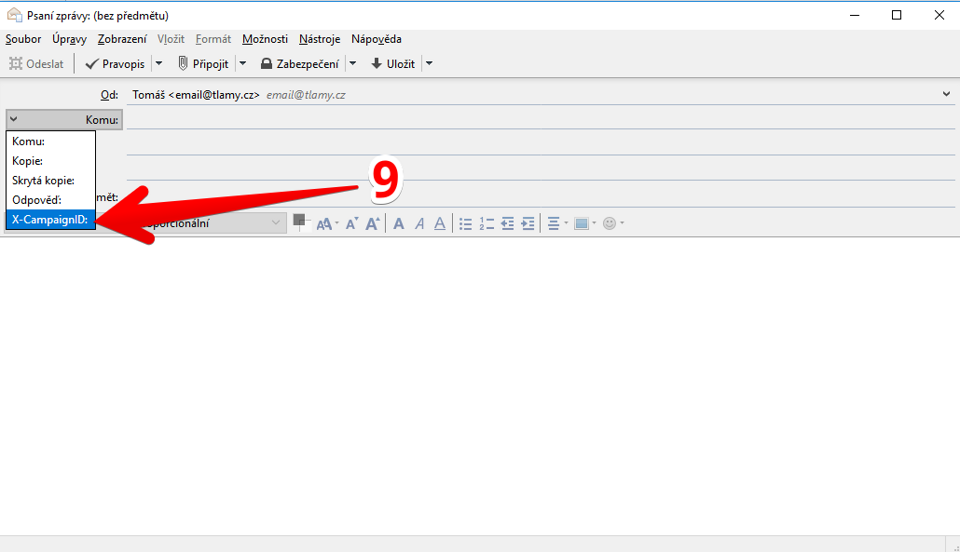
Task: Insert a bulleted list
Action: [x=465, y=224]
